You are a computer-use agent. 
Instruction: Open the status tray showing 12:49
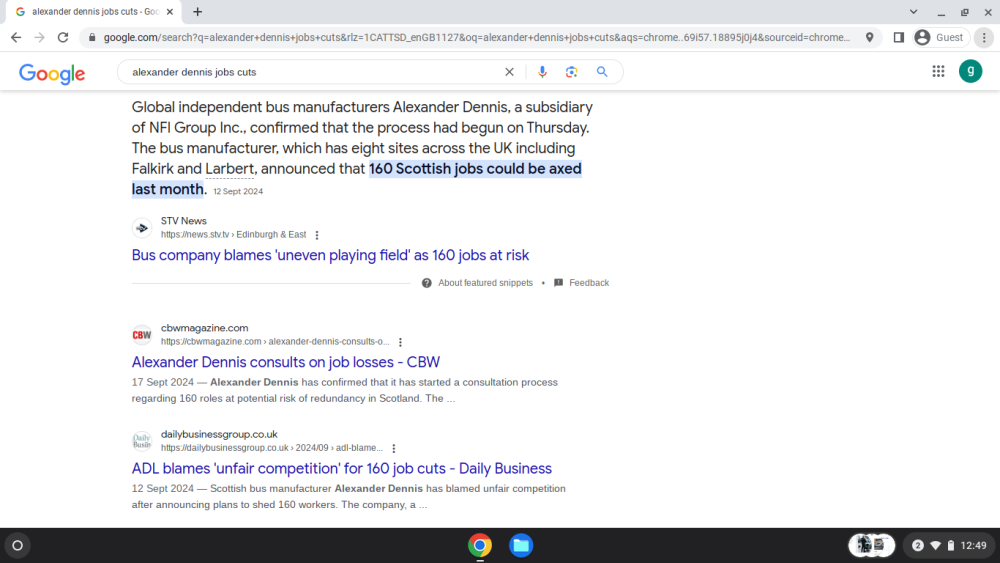pyautogui.click(x=951, y=546)
